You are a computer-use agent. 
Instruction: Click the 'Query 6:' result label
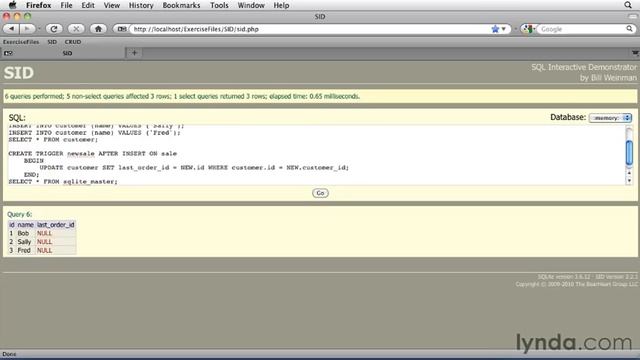coord(19,214)
